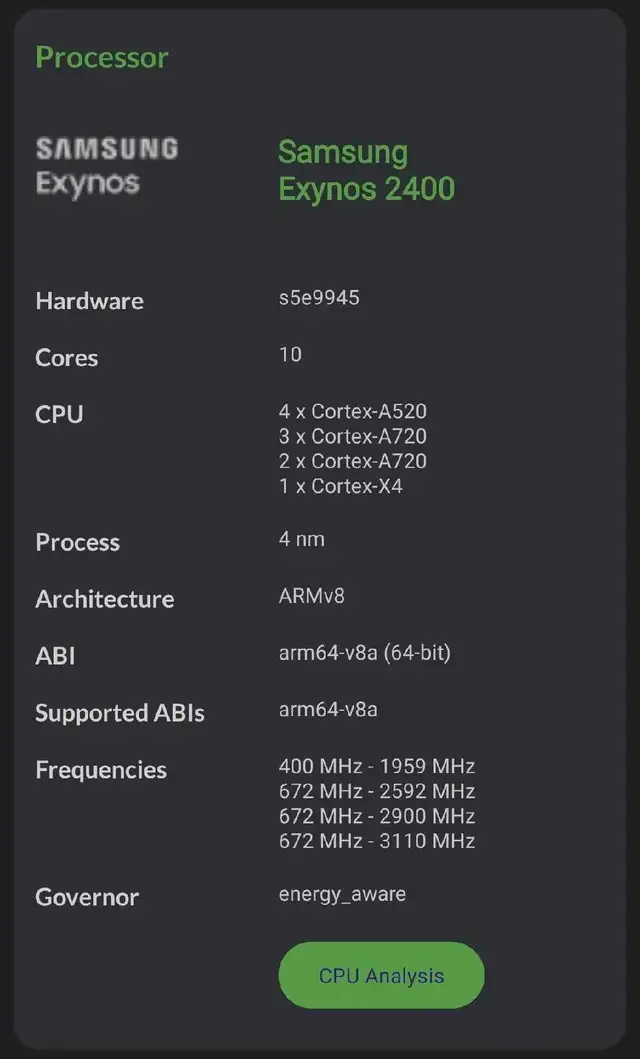
Task: Tap the Processor section heading
Action: pos(101,57)
